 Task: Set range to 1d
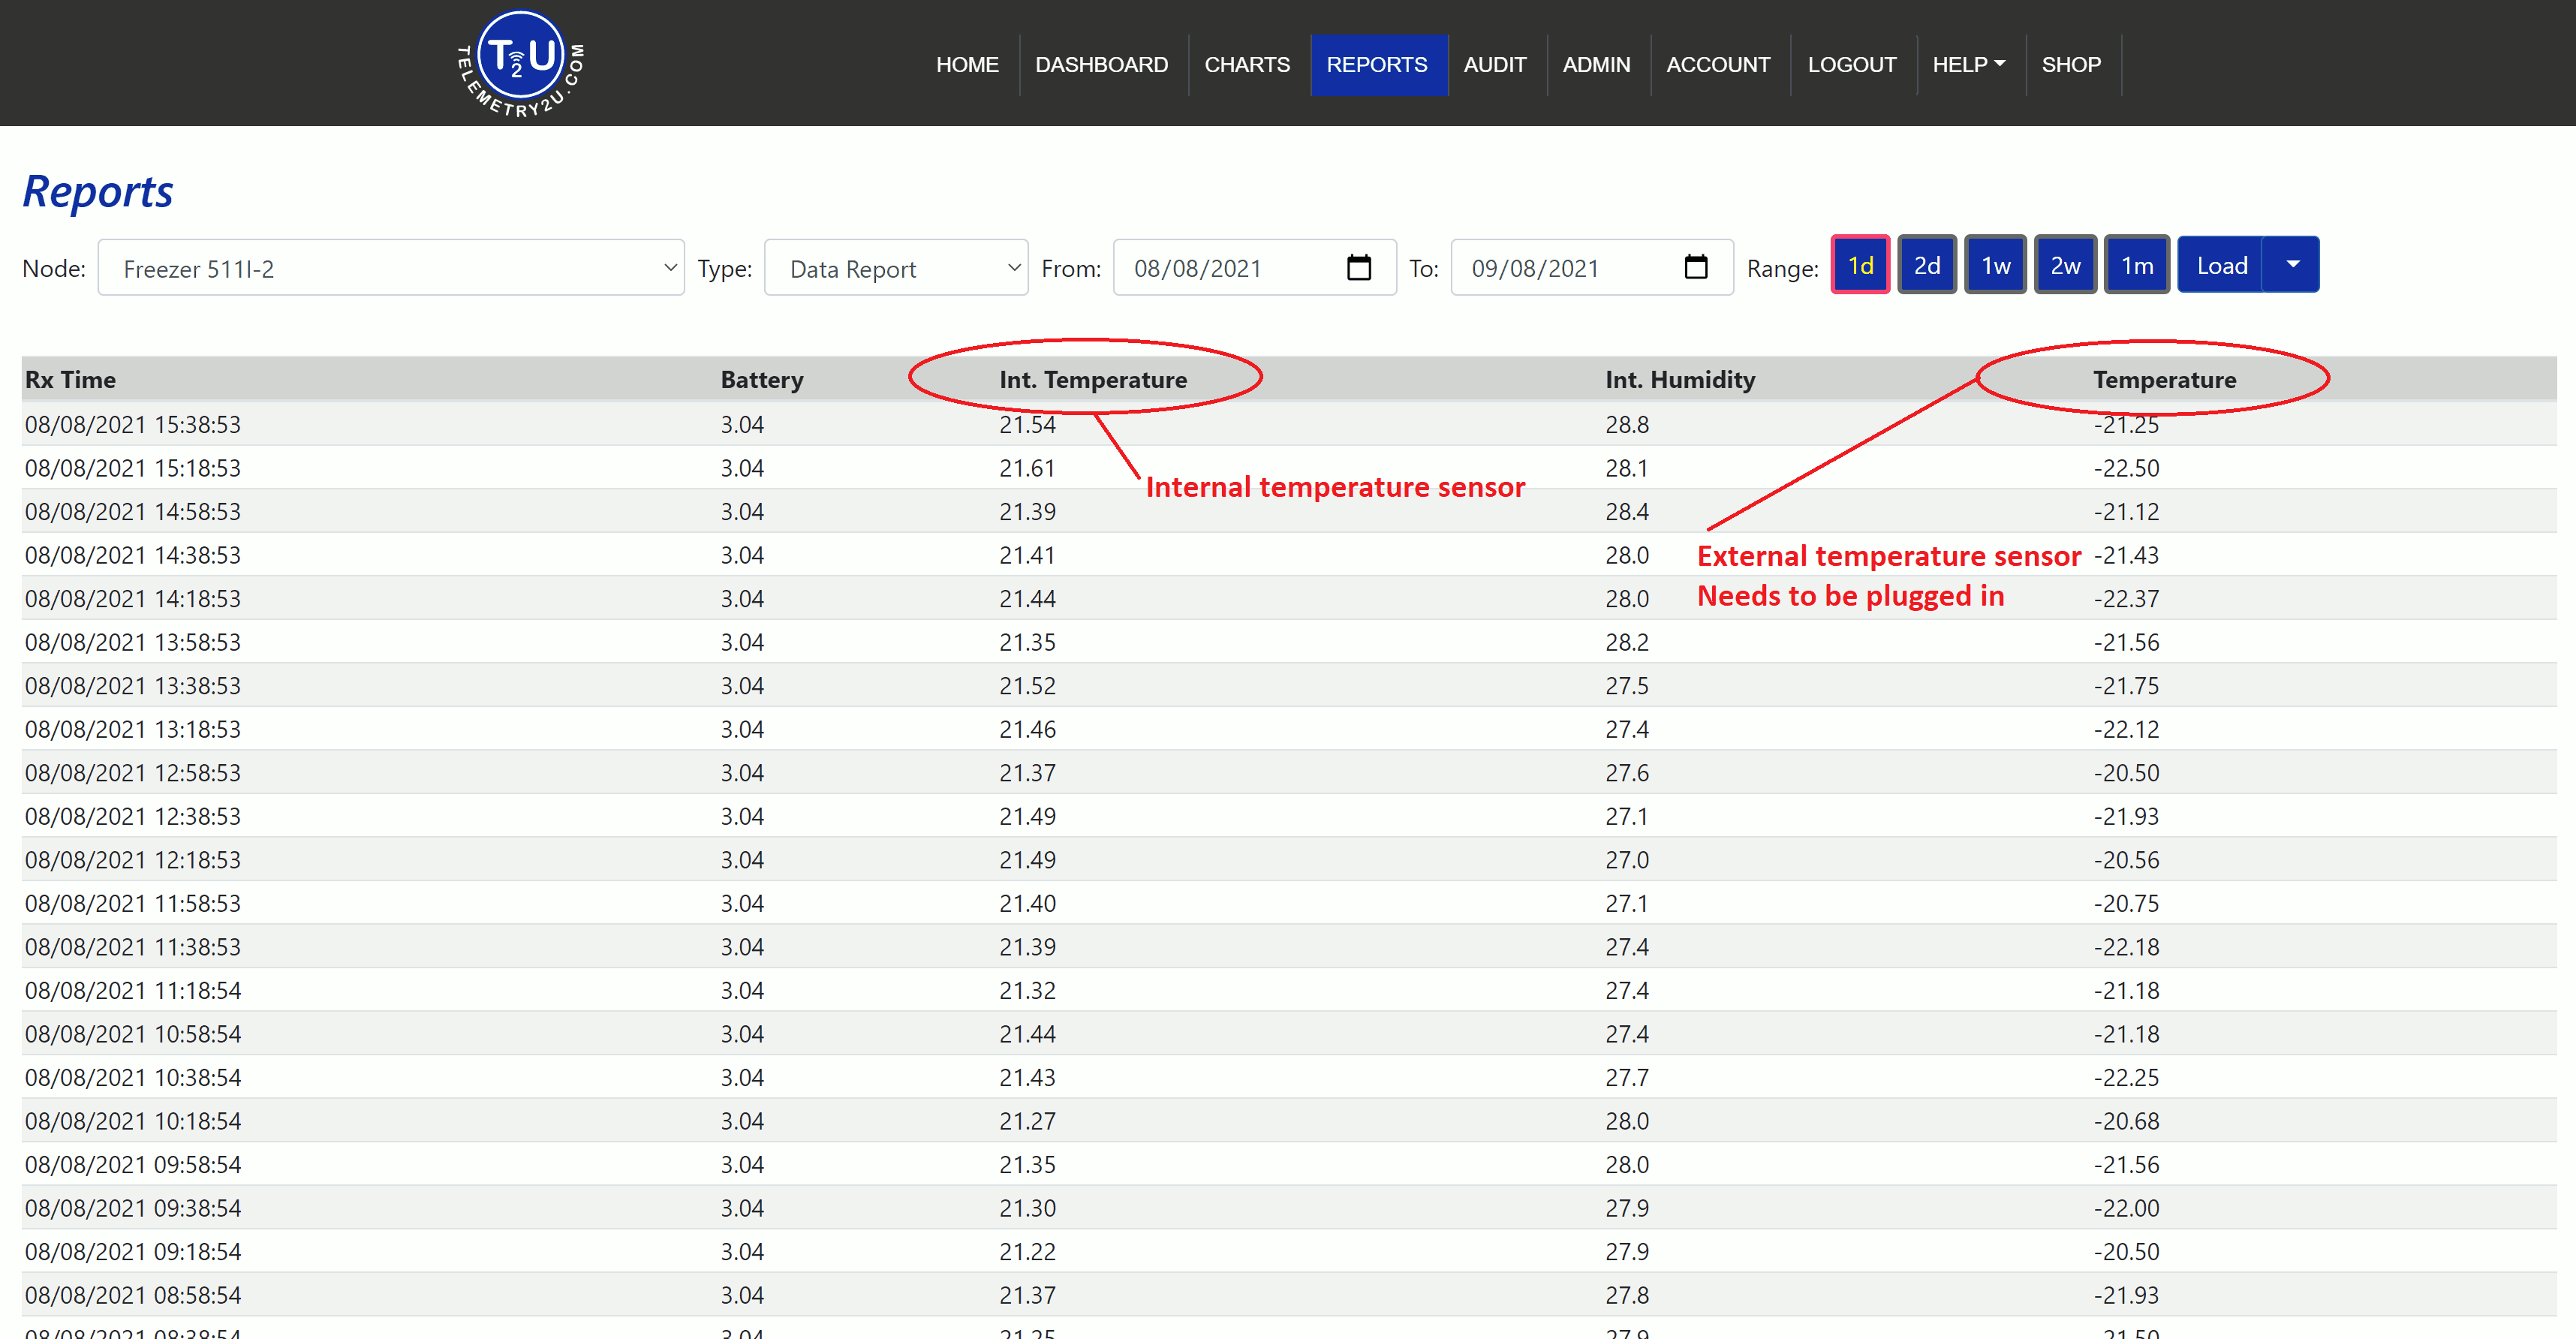pos(1860,265)
